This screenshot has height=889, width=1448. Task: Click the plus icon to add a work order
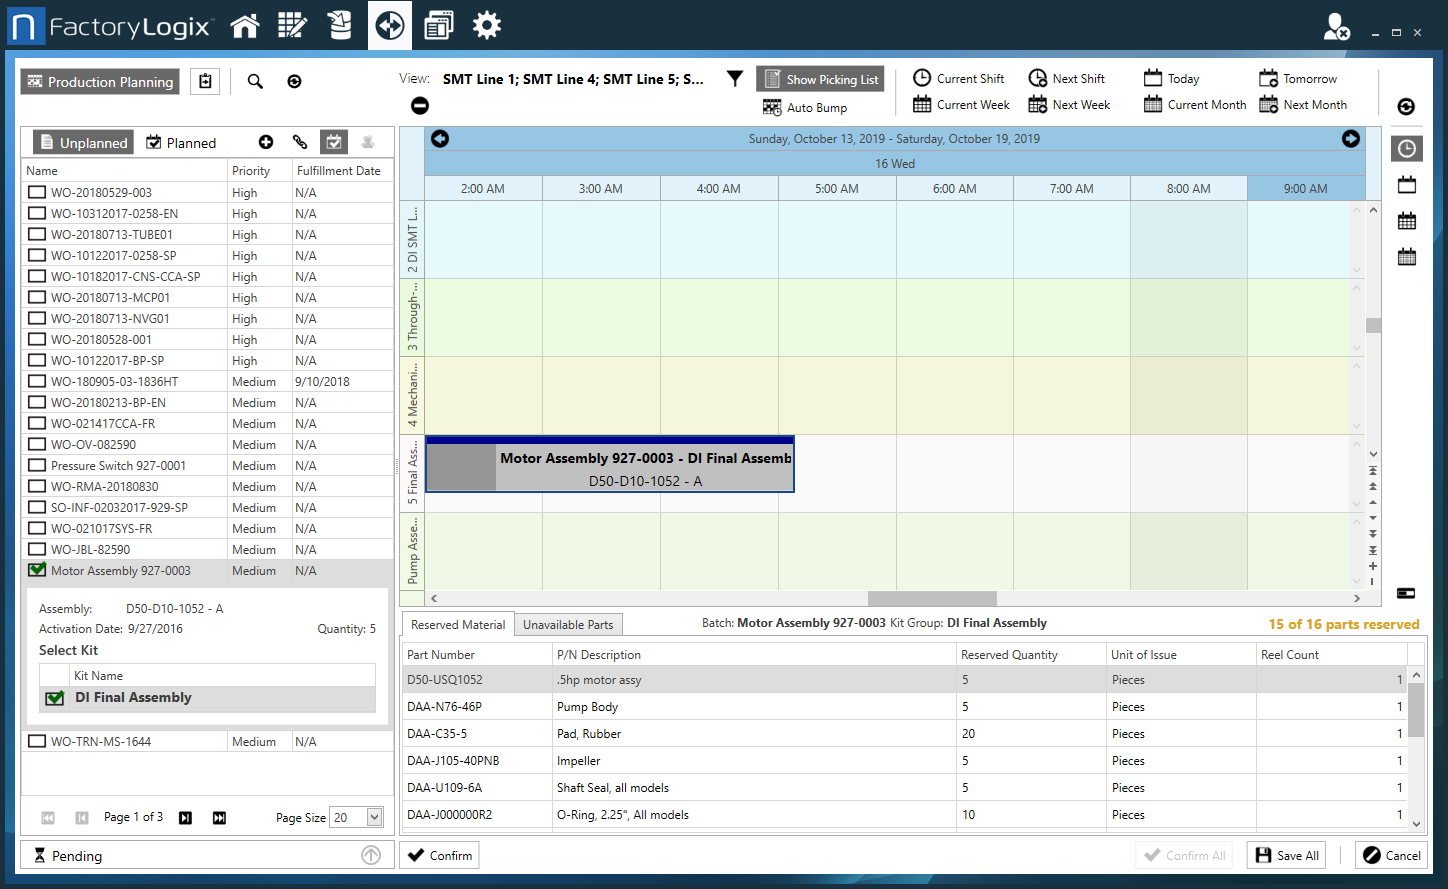pyautogui.click(x=266, y=142)
